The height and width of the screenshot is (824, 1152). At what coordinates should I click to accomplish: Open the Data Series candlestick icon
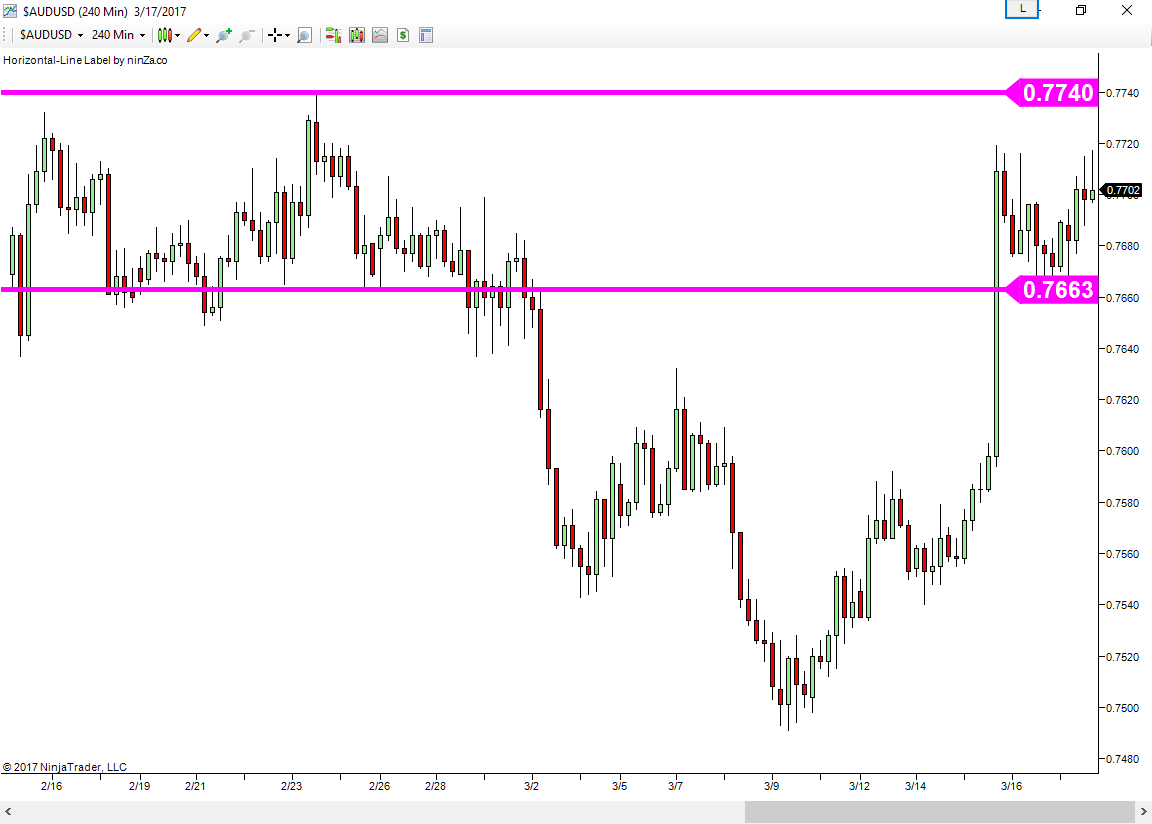pyautogui.click(x=357, y=35)
